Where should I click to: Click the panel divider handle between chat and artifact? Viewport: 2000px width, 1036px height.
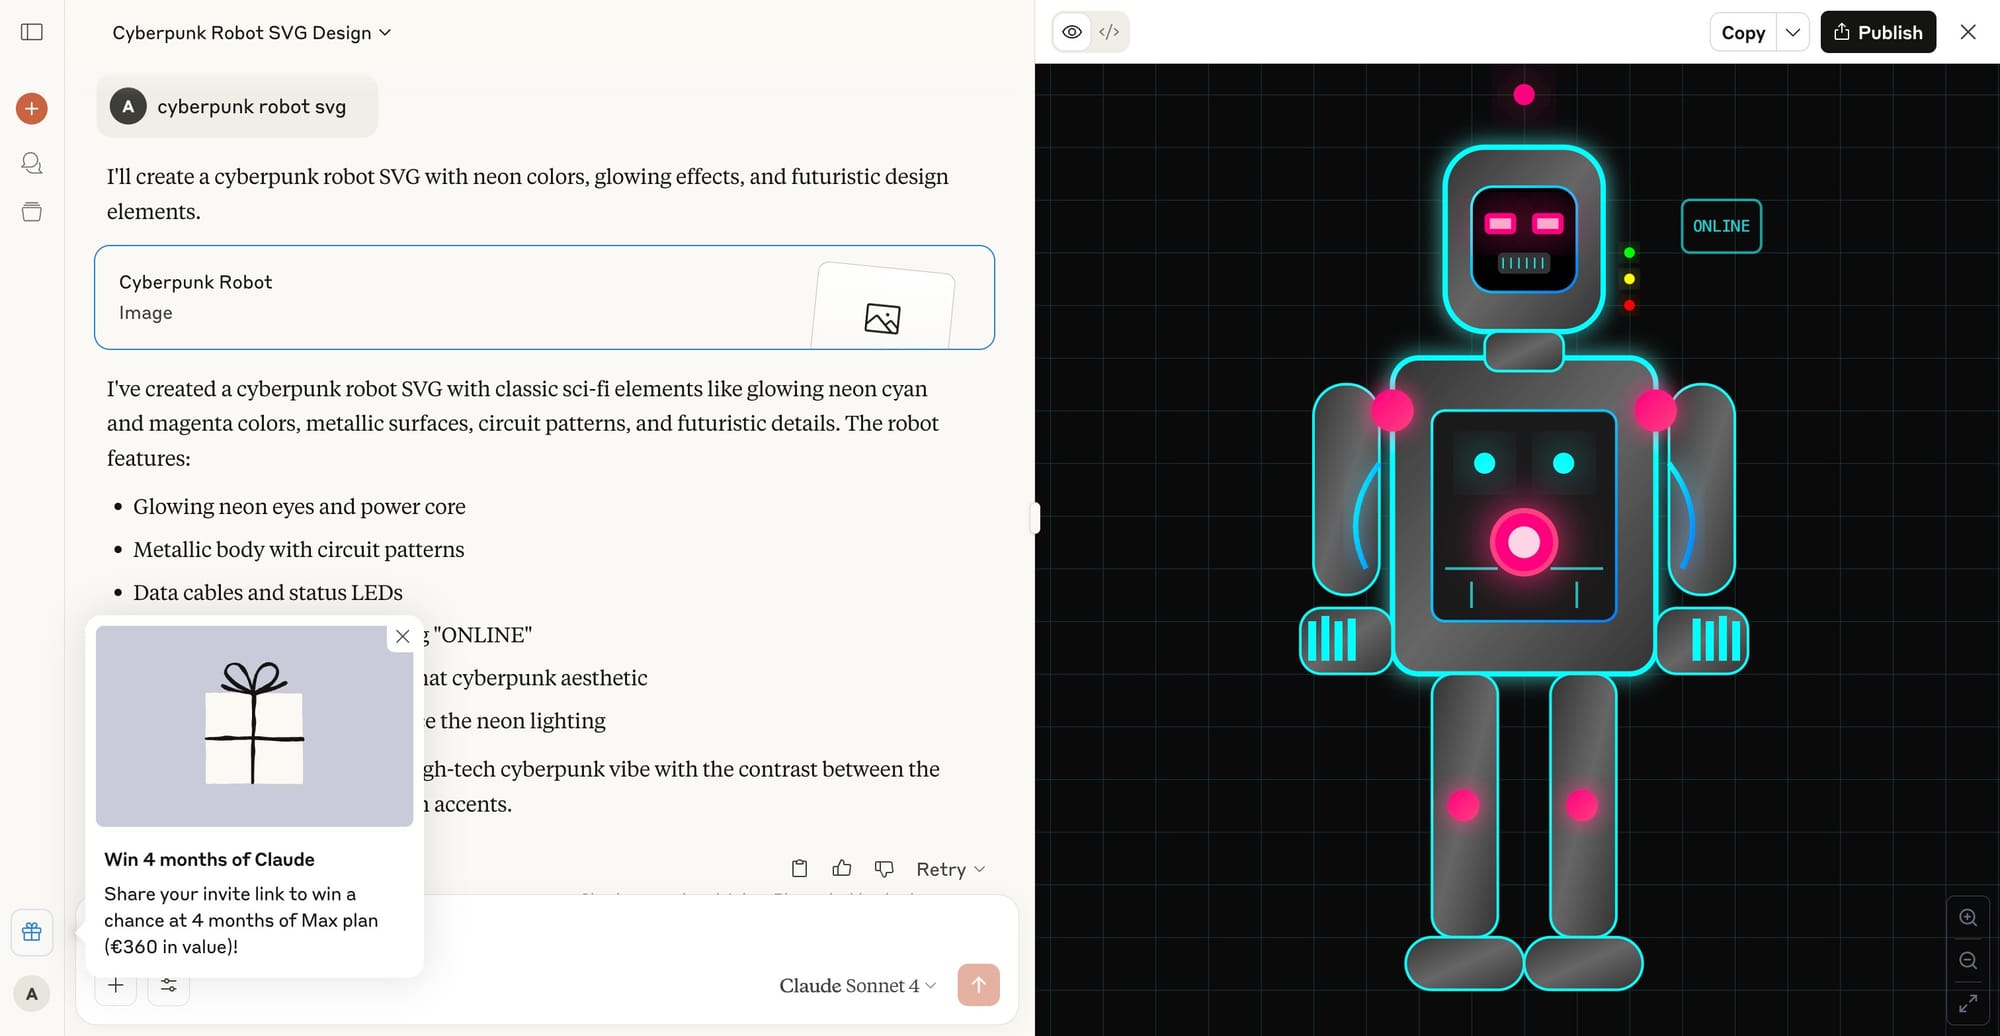click(1035, 518)
